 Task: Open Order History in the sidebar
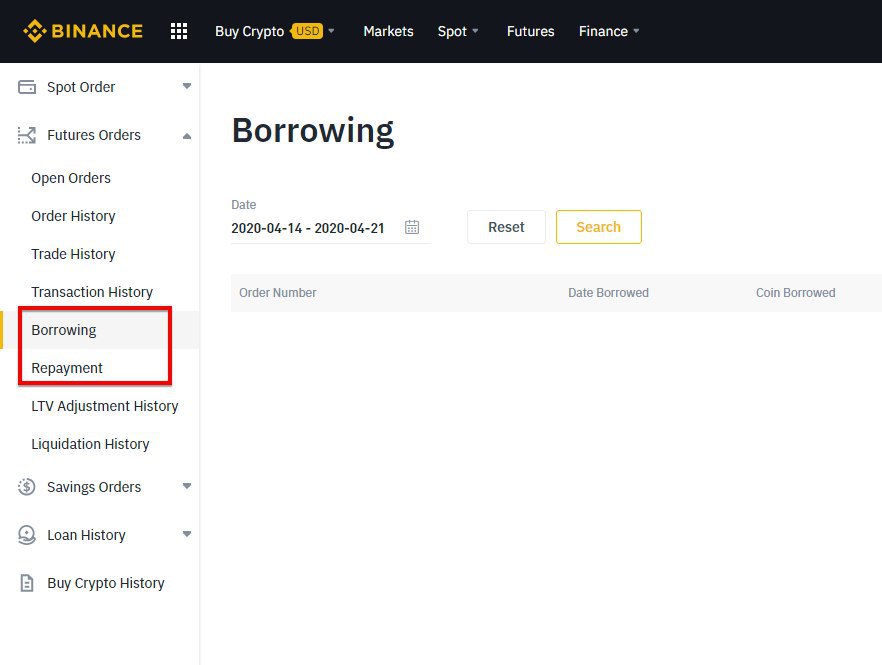click(73, 216)
